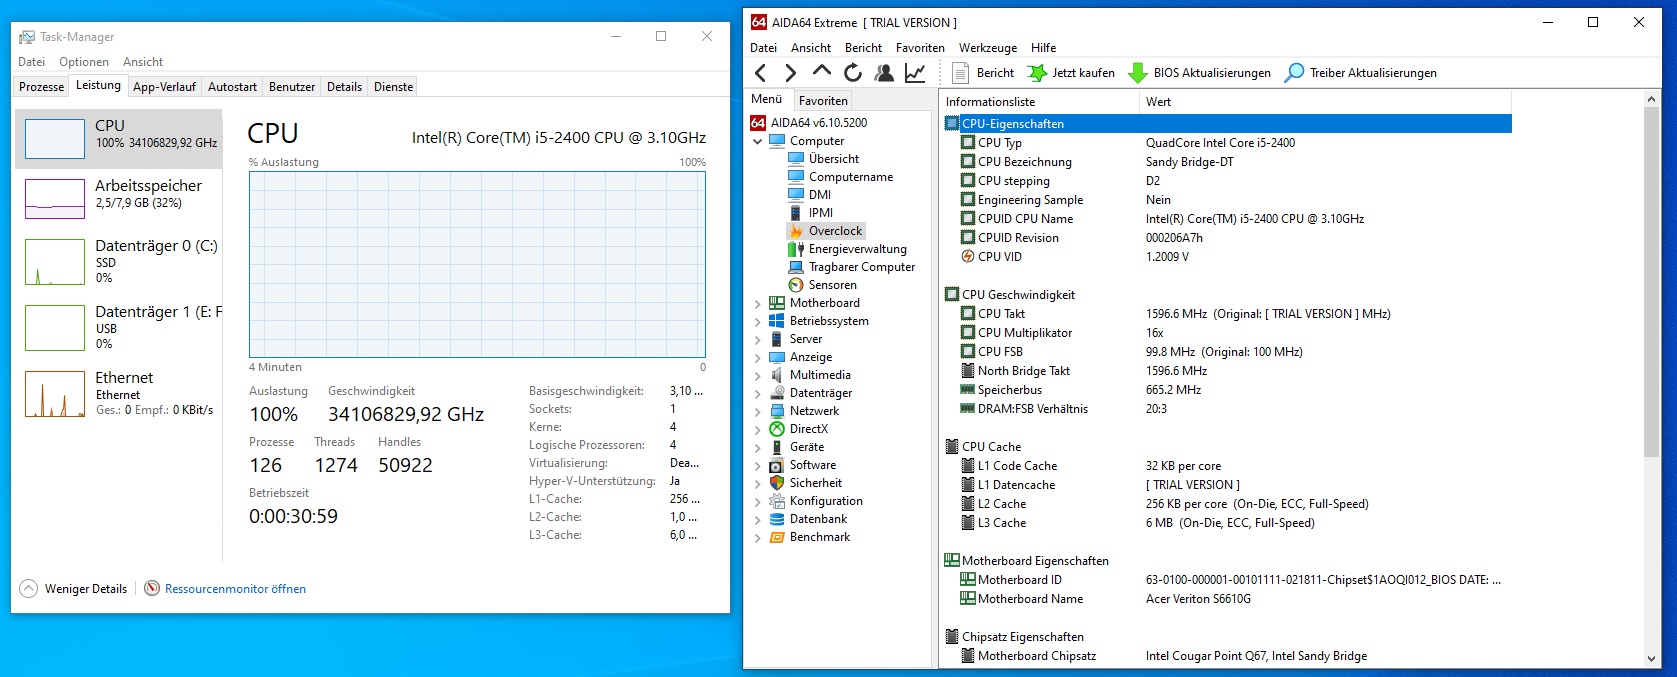
Task: Open Optionen menu in Task-Manager
Action: click(x=84, y=62)
